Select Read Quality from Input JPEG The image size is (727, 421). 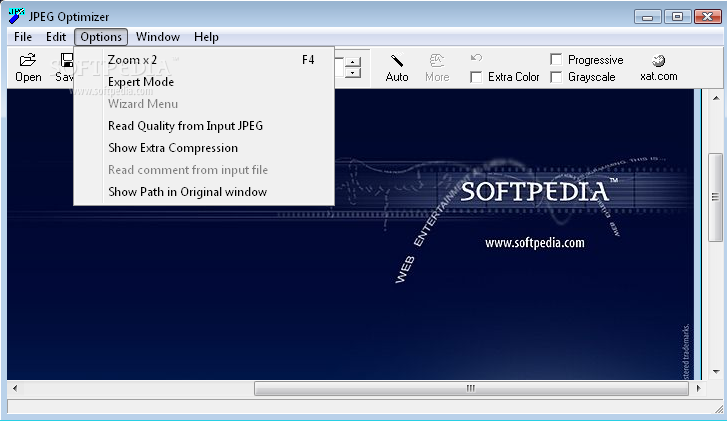(204, 126)
